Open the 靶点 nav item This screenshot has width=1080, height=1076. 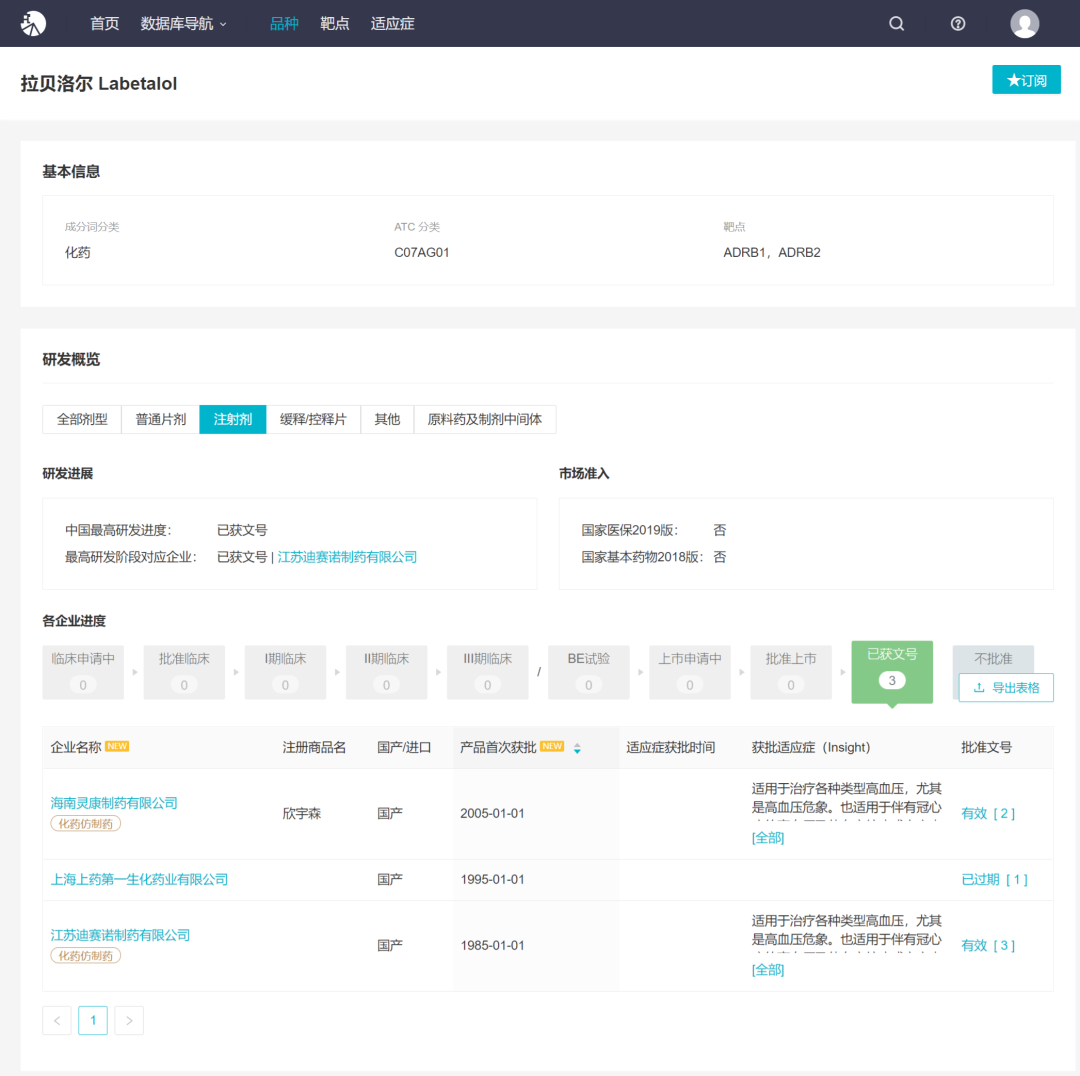tap(335, 23)
